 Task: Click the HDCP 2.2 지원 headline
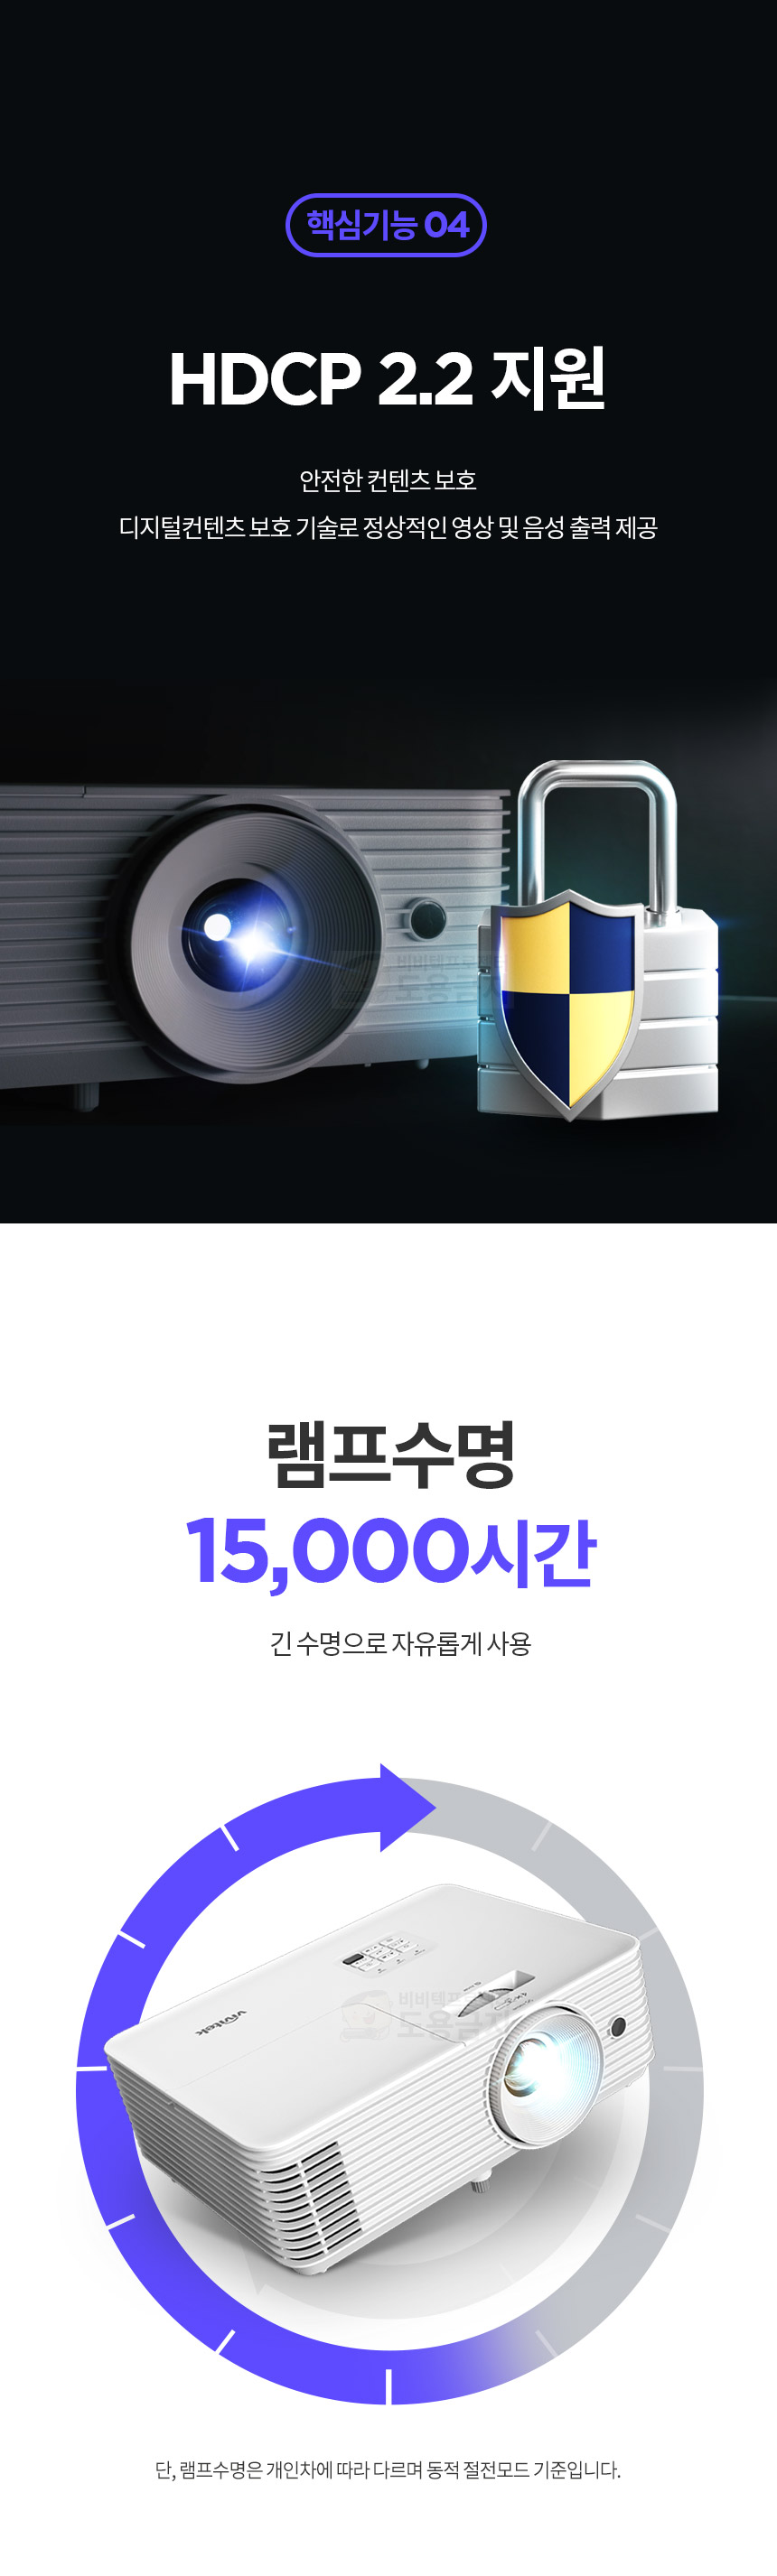tap(387, 379)
